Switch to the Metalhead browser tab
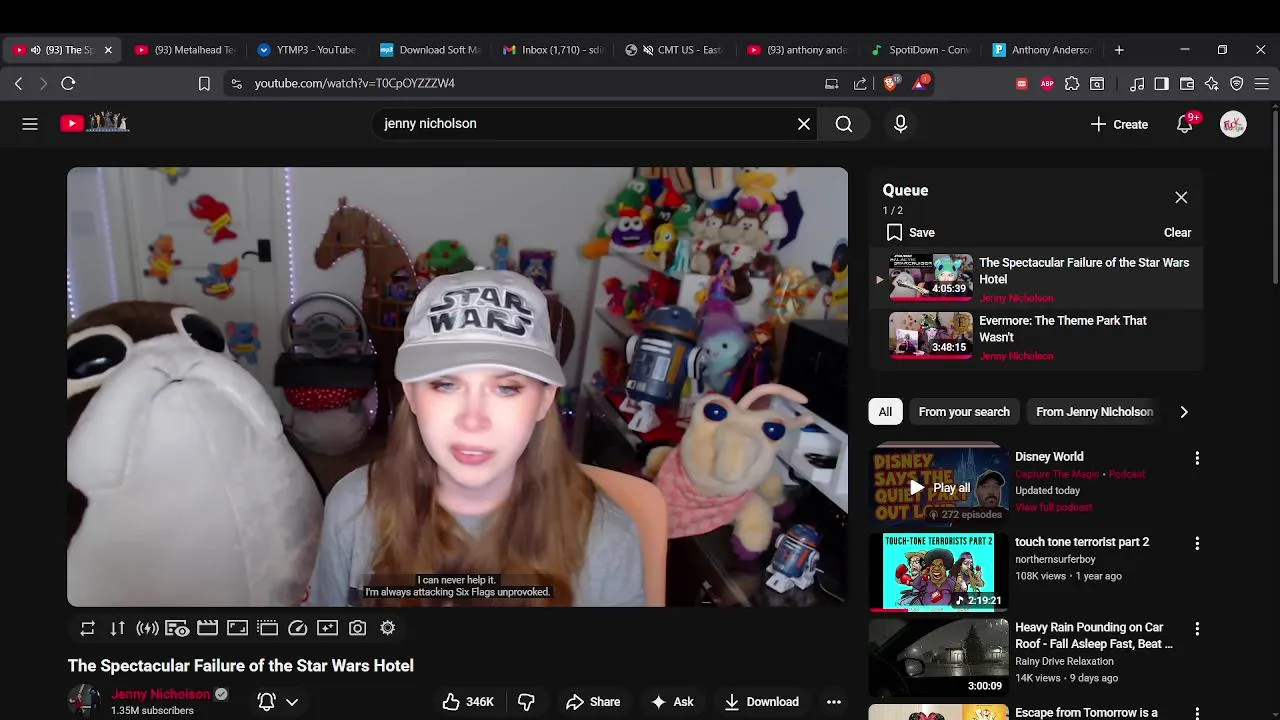Viewport: 1280px width, 720px height. pyautogui.click(x=185, y=50)
